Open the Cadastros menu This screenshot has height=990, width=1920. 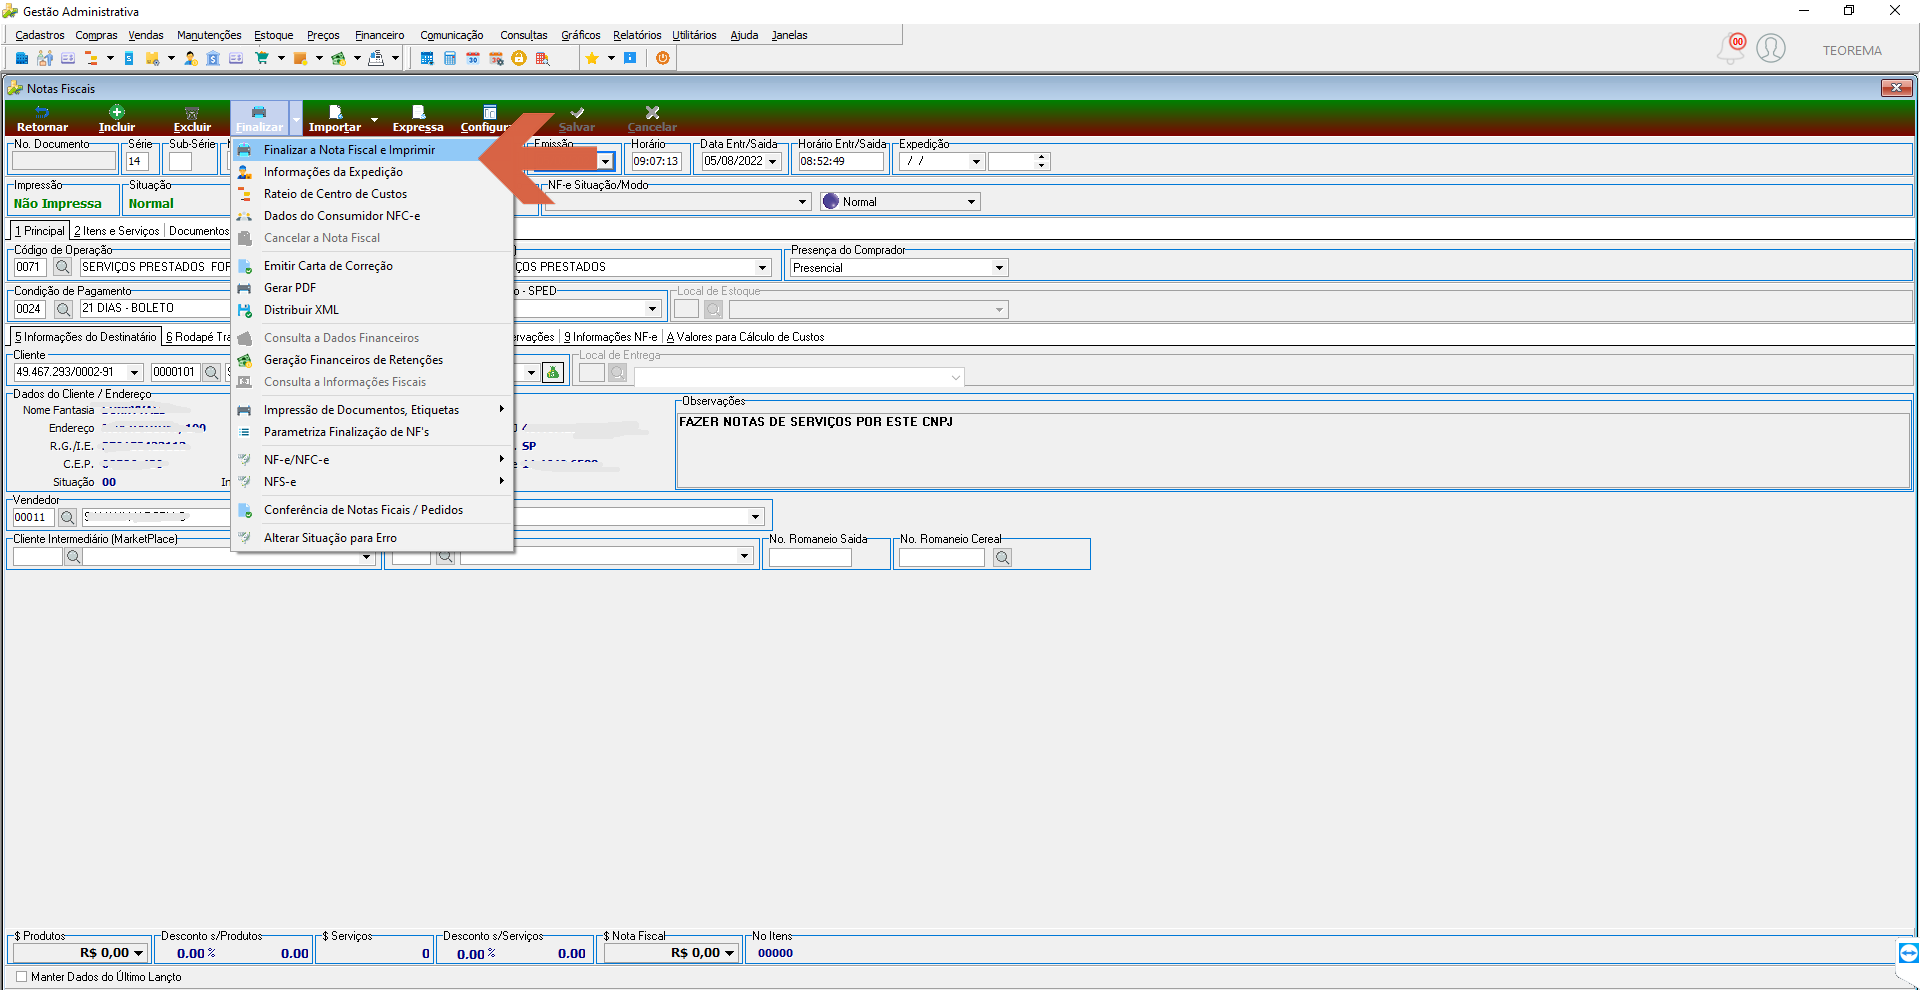pos(40,35)
